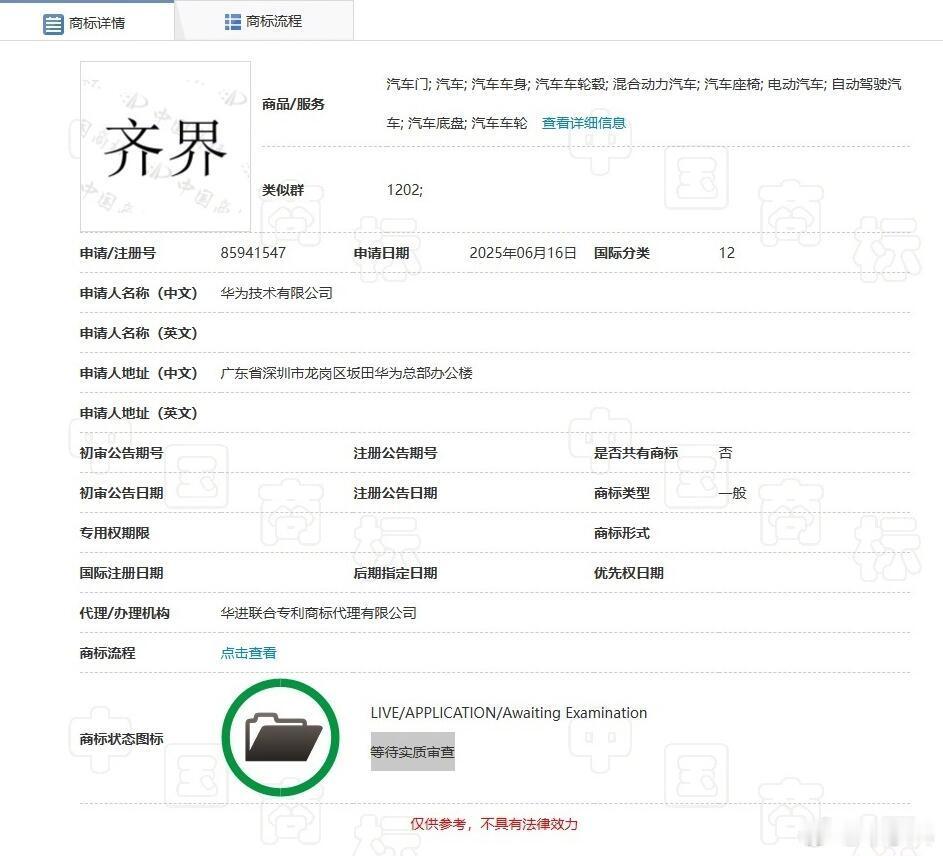Open the 查看详细信息 link
Viewport: 943px width, 856px height.
[583, 123]
